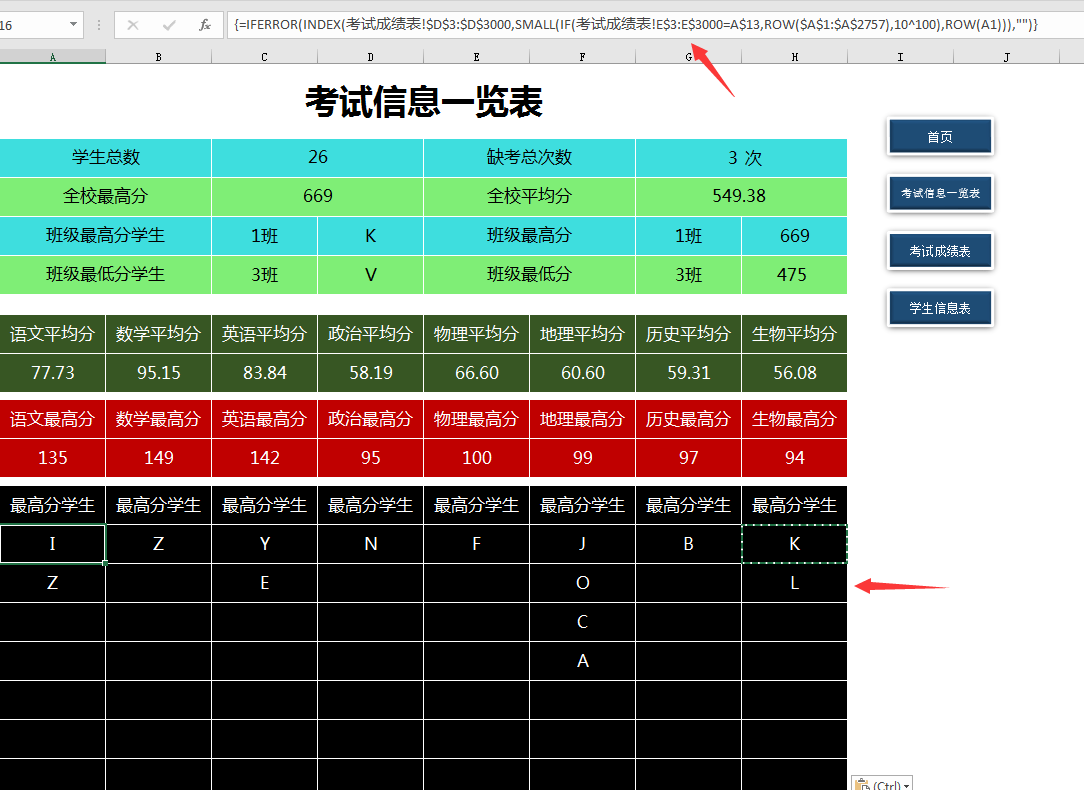Click the 班级最低分学生 label cell
Image resolution: width=1084 pixels, height=790 pixels.
pyautogui.click(x=106, y=274)
